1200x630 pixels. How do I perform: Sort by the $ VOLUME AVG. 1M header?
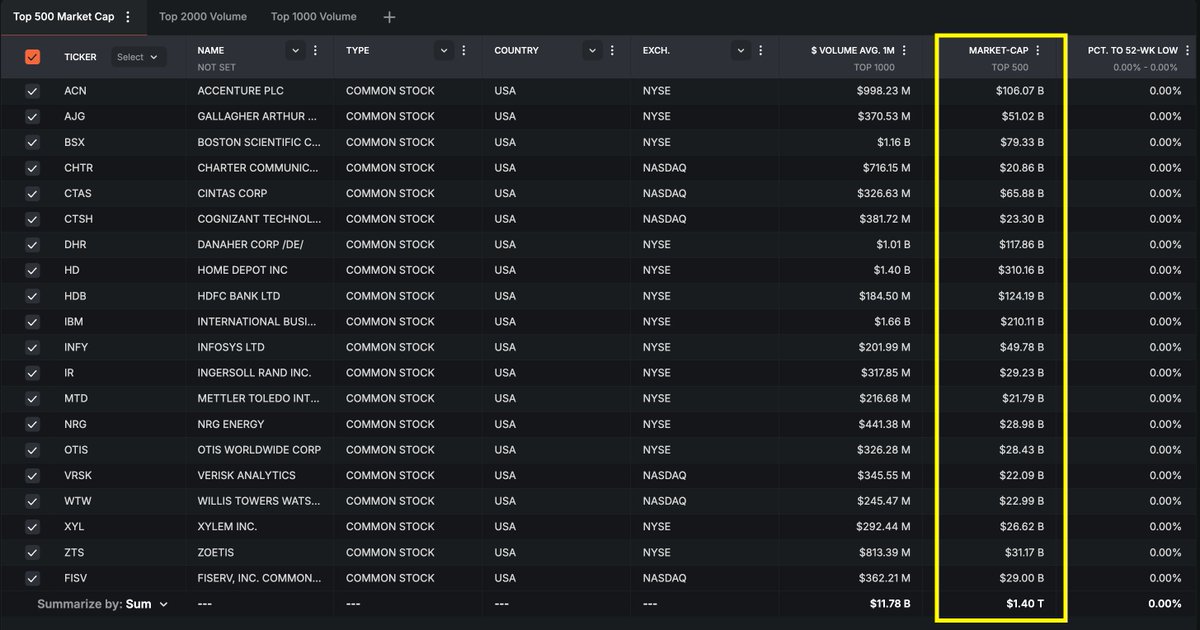click(x=853, y=50)
